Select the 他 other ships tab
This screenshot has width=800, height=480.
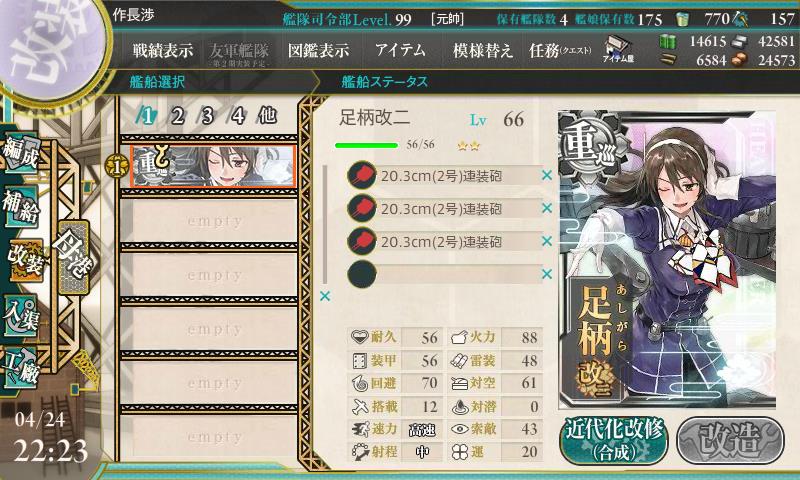tap(267, 116)
